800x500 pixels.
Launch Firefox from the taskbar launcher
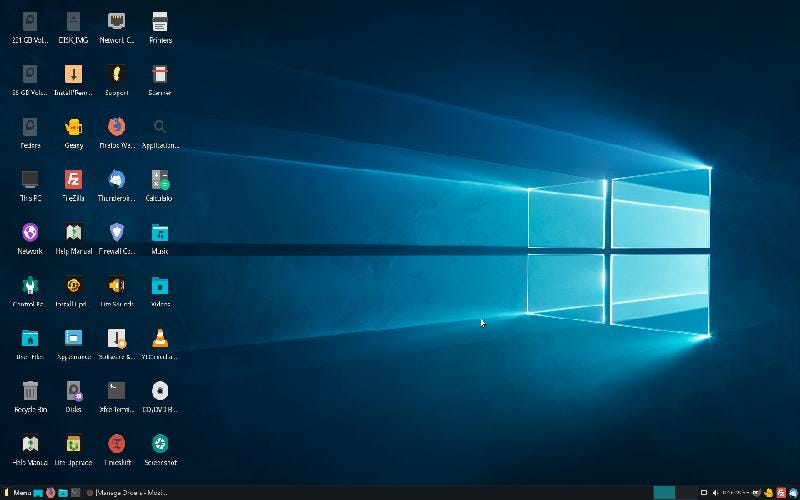[51, 493]
